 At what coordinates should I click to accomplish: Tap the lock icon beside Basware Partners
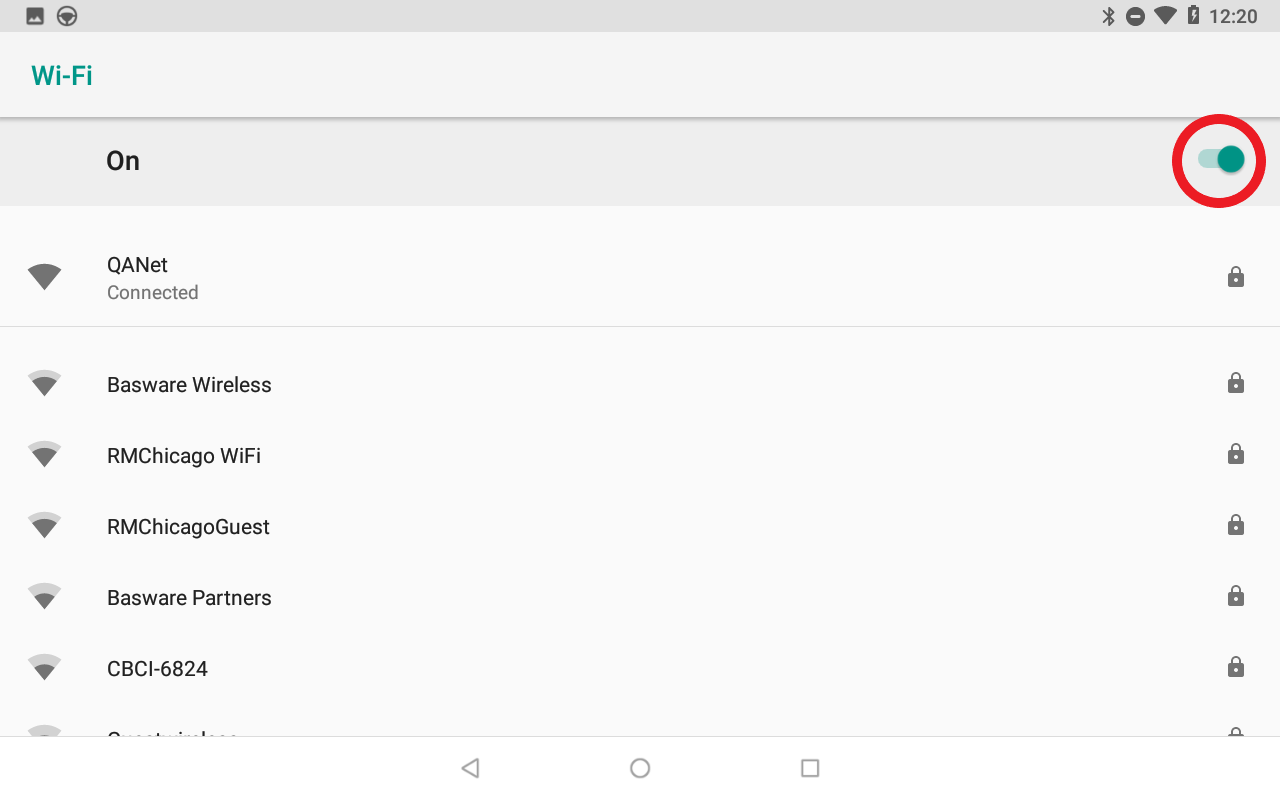[1236, 596]
